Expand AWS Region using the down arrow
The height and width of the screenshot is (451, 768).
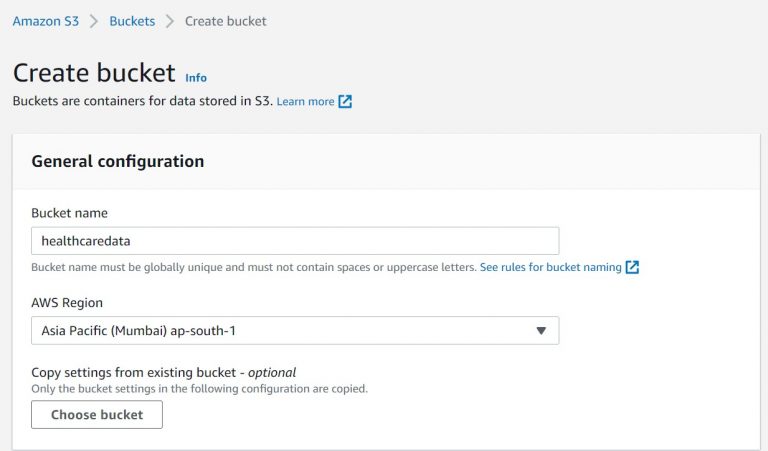[541, 331]
